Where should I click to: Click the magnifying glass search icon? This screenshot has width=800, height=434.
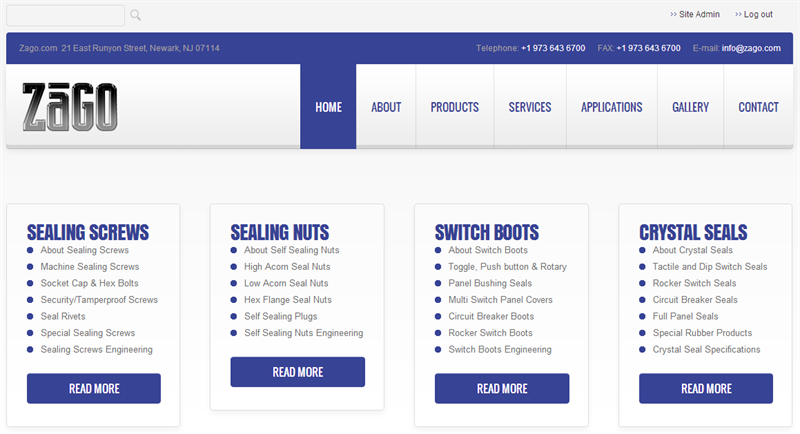135,15
